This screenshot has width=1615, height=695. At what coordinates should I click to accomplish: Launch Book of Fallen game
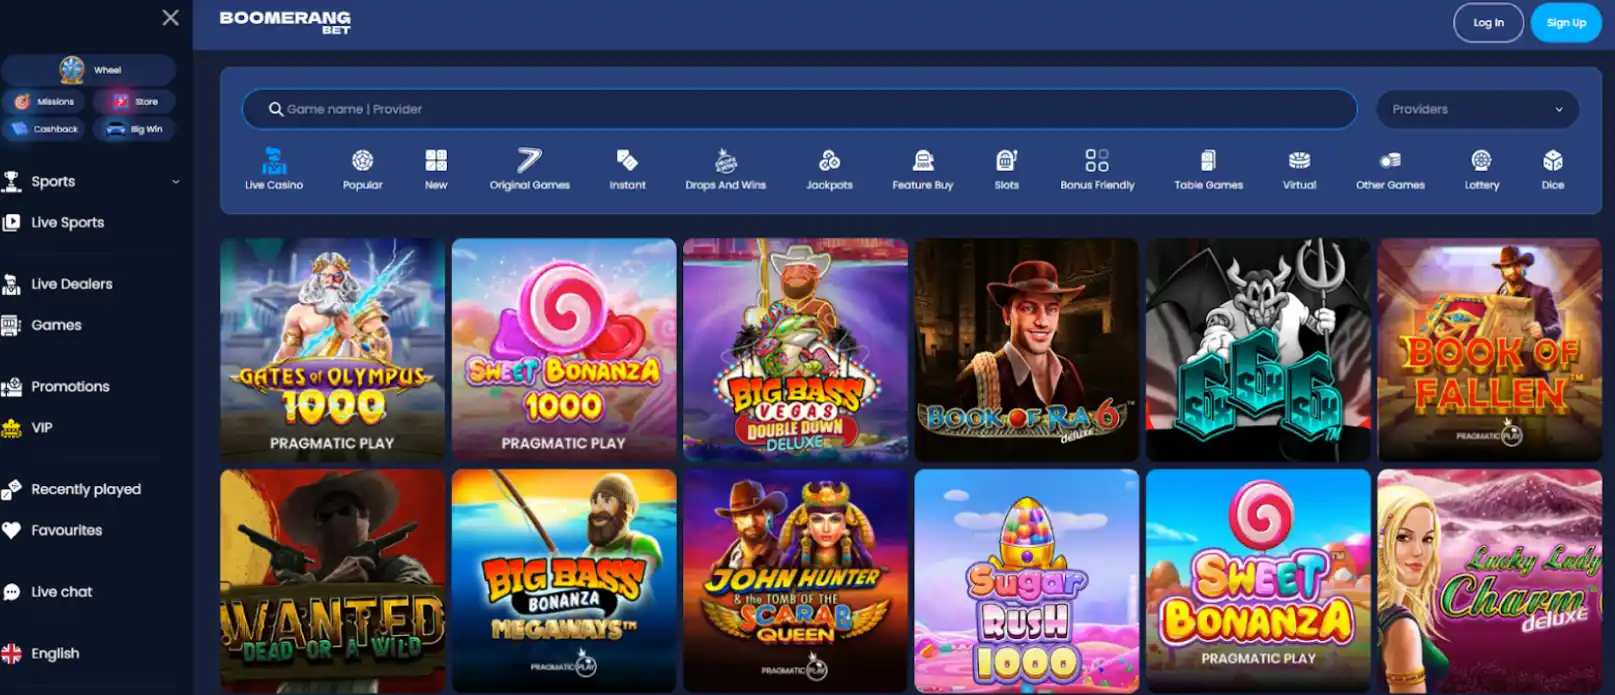[x=1490, y=349]
